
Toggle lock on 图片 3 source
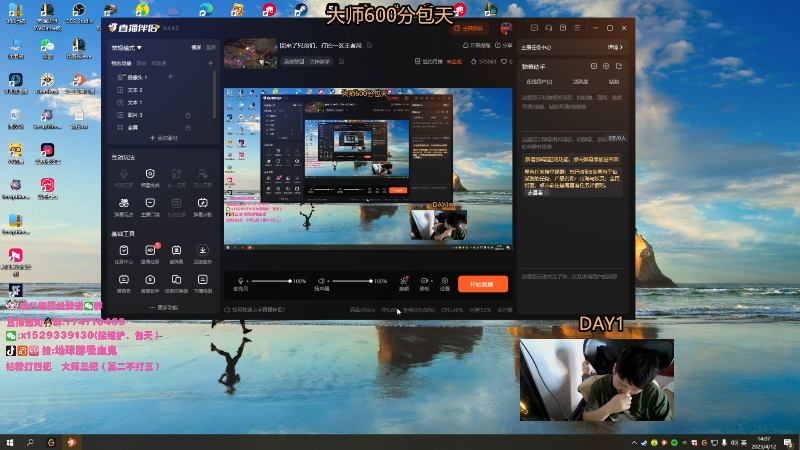(188, 115)
